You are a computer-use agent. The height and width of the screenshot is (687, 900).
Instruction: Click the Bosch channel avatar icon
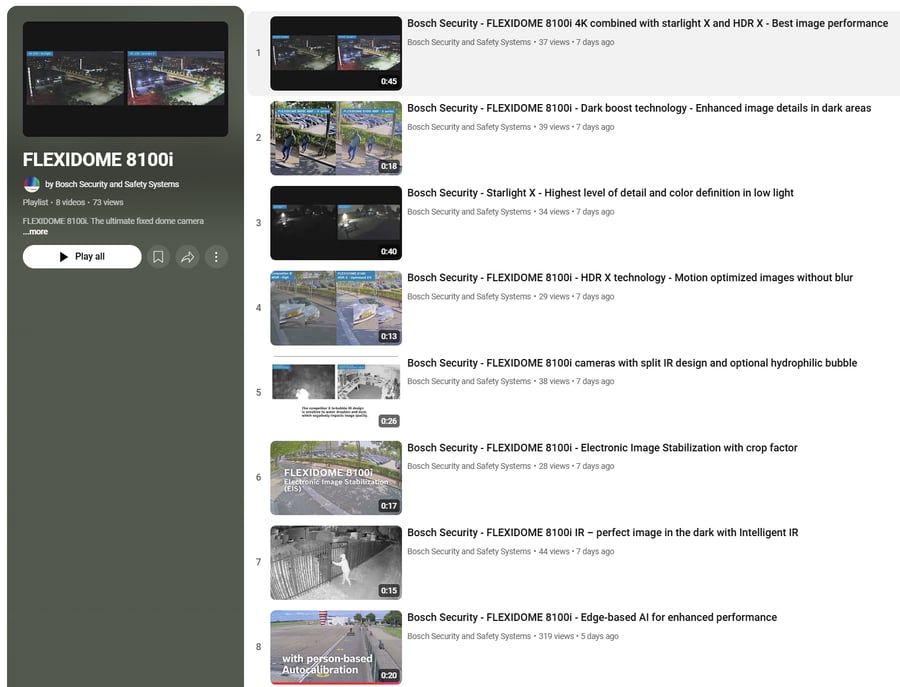coord(32,184)
